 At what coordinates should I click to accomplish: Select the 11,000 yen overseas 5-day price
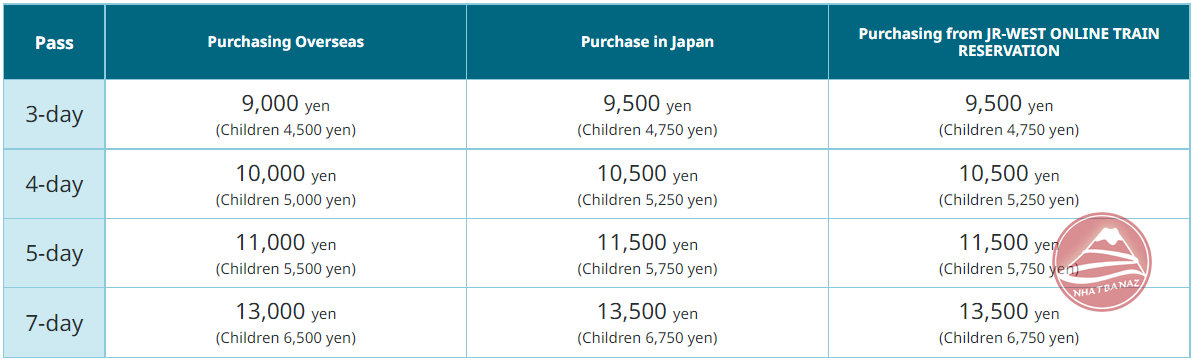click(286, 242)
